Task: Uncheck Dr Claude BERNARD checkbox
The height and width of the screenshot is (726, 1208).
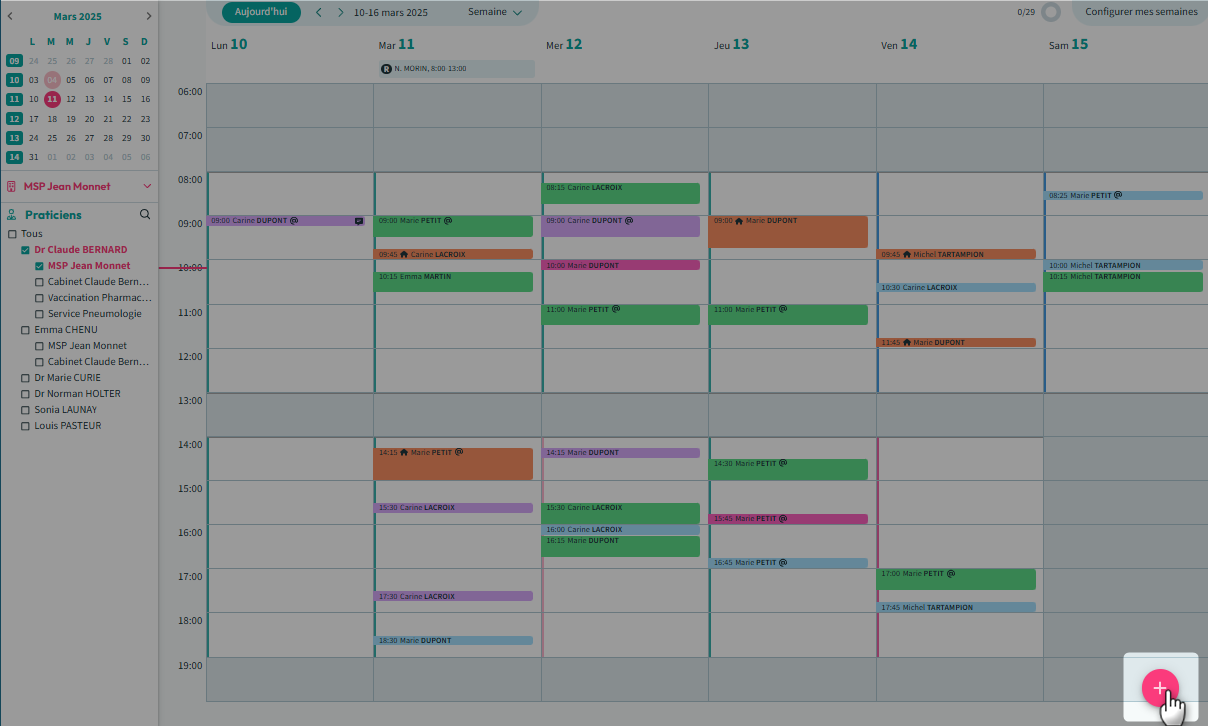Action: pyautogui.click(x=26, y=250)
